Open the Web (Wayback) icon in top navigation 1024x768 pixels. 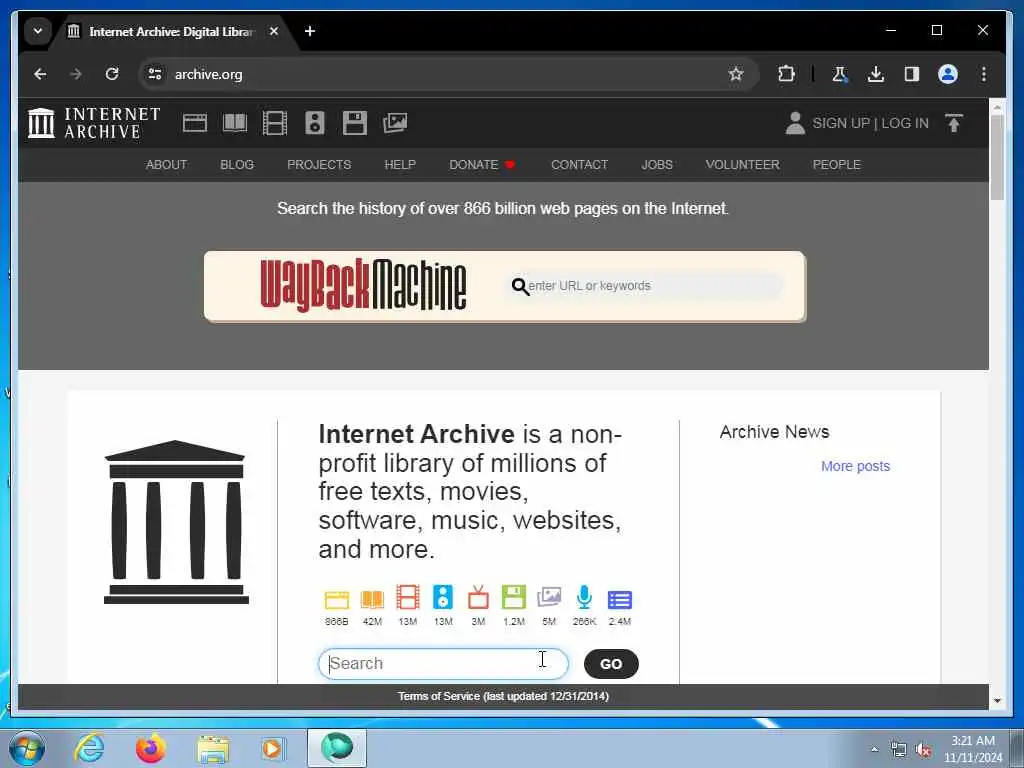click(195, 123)
